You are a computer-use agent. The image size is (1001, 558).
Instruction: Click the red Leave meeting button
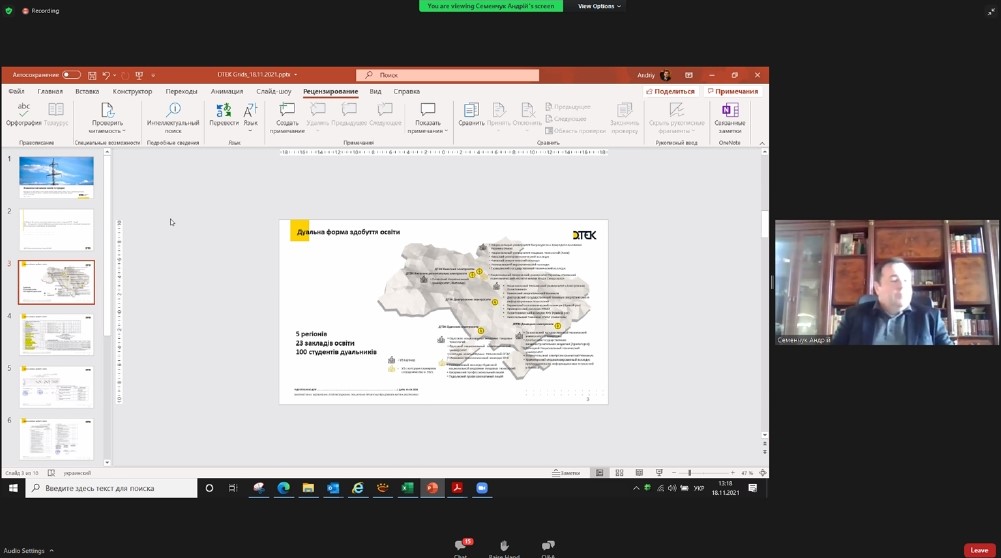tap(979, 550)
